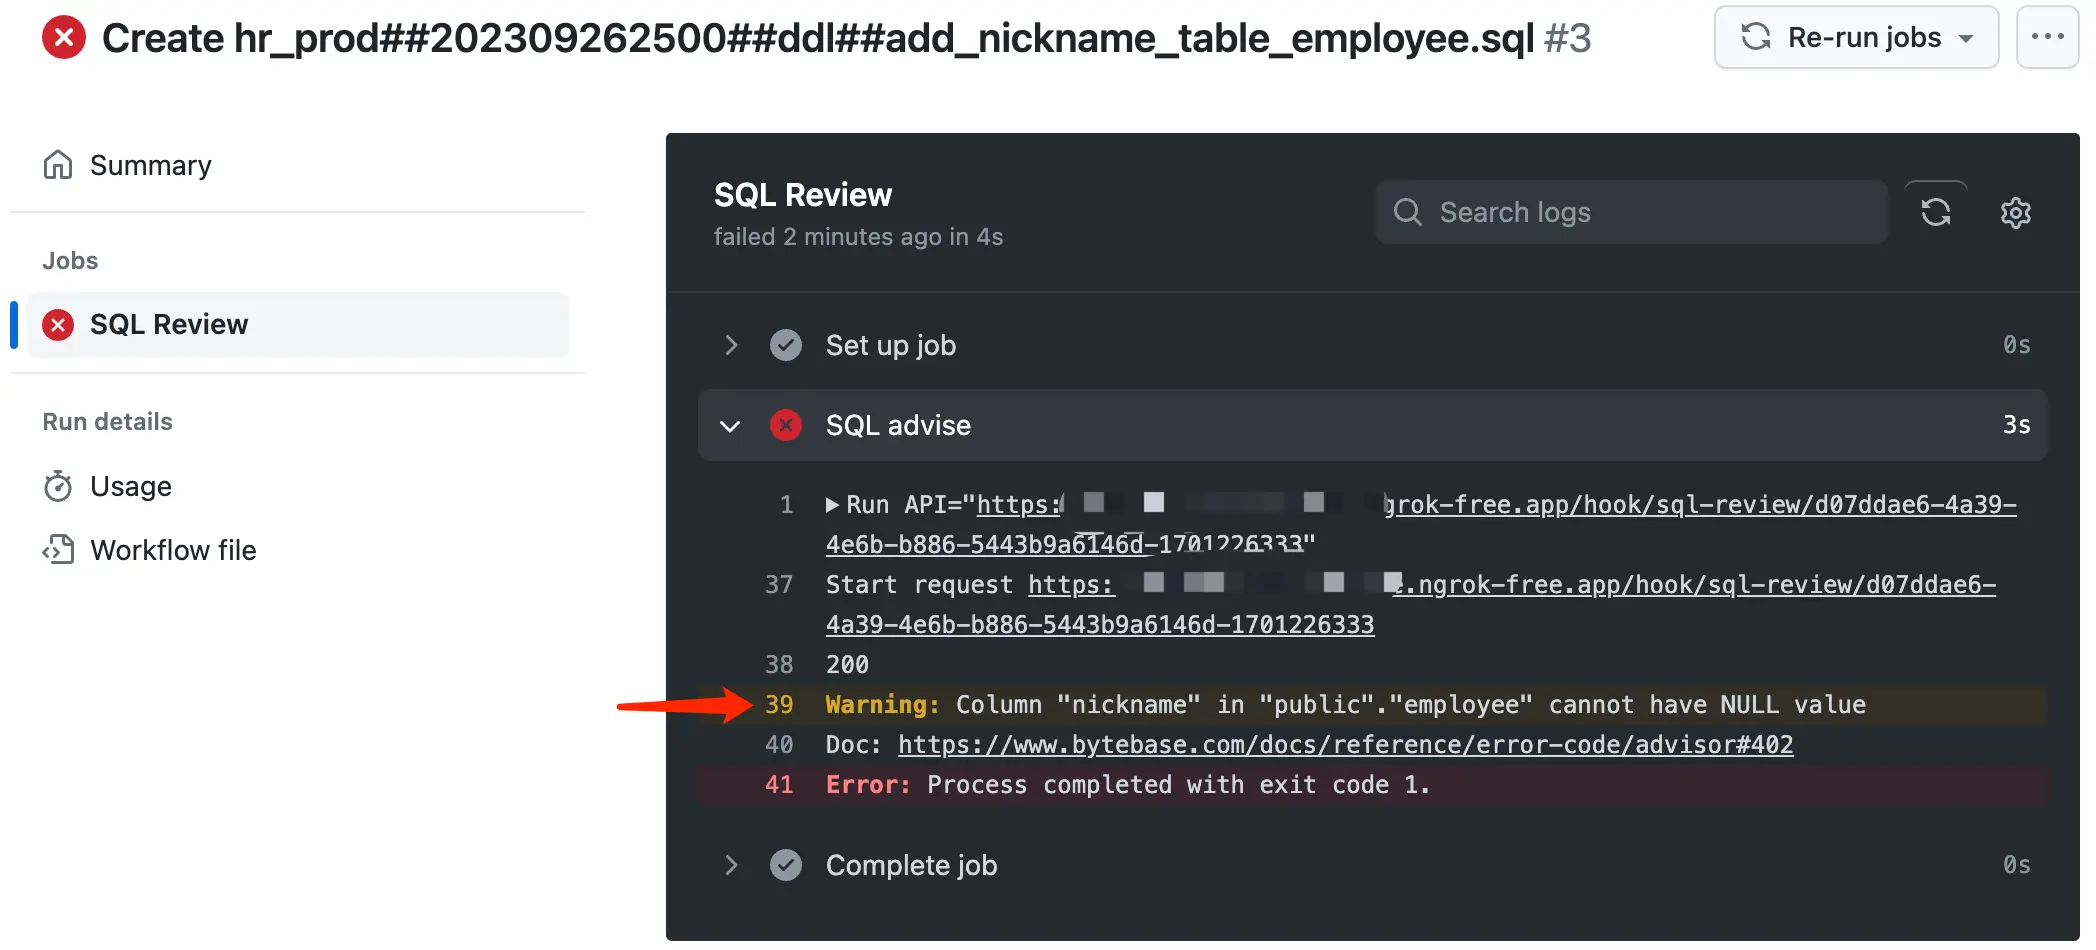Screen dimensions: 2096x950
Task: Open Usage under Run details
Action: (x=130, y=486)
